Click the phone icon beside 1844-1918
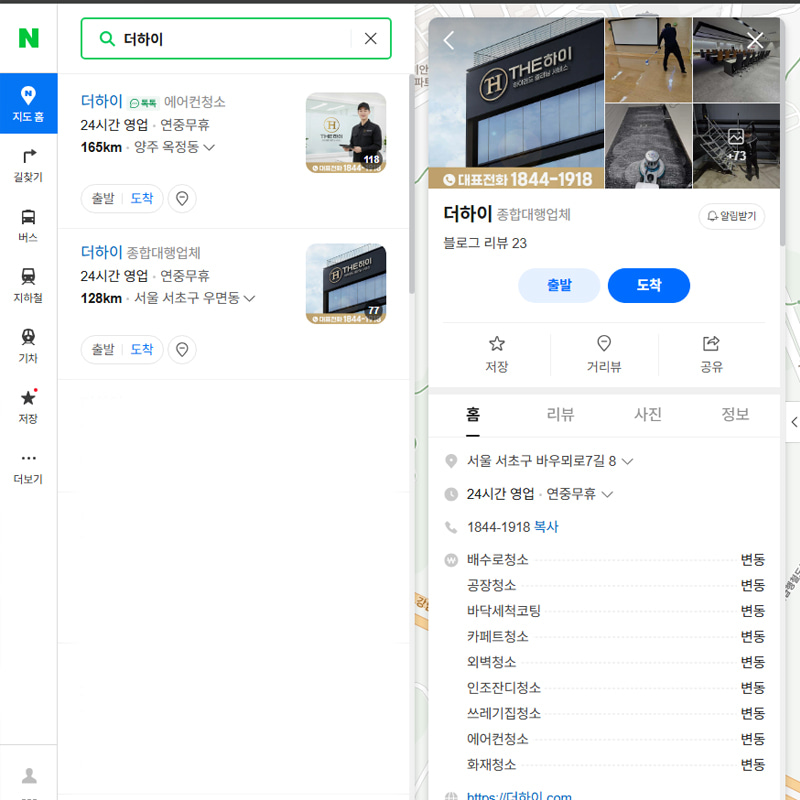The height and width of the screenshot is (800, 800). pos(451,527)
